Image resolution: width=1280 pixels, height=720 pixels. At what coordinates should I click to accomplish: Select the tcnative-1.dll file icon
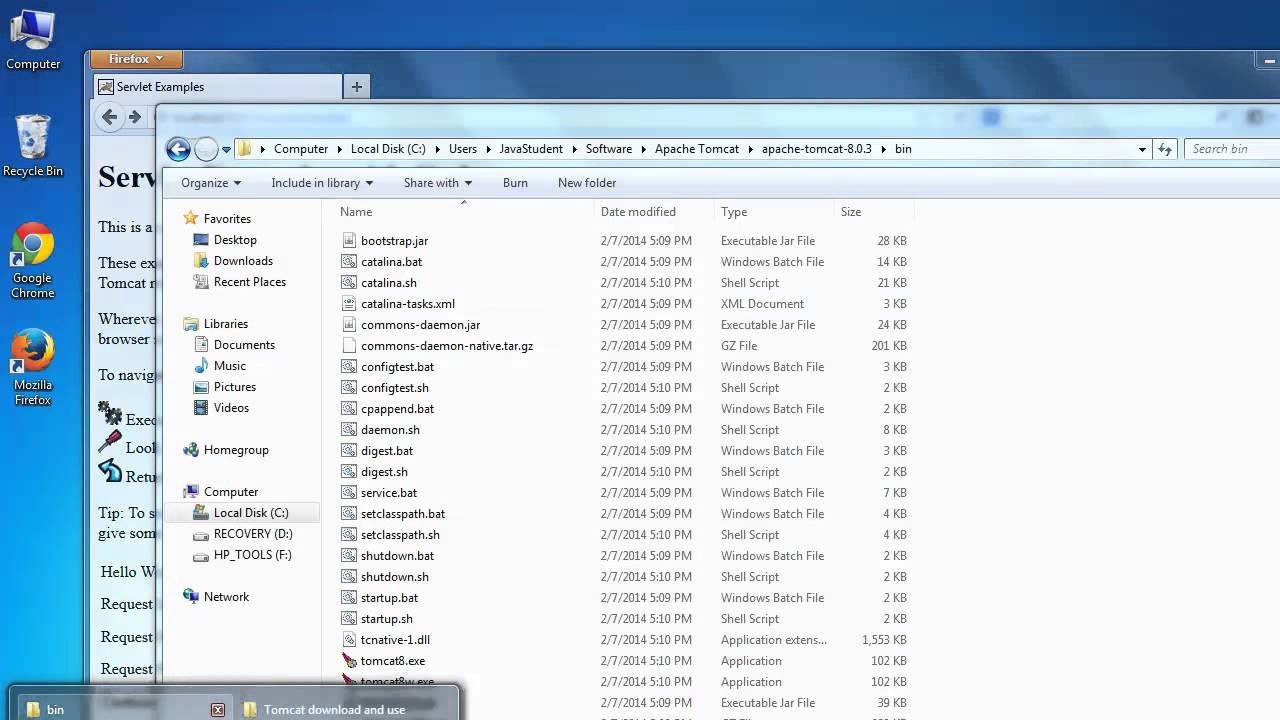(x=349, y=640)
